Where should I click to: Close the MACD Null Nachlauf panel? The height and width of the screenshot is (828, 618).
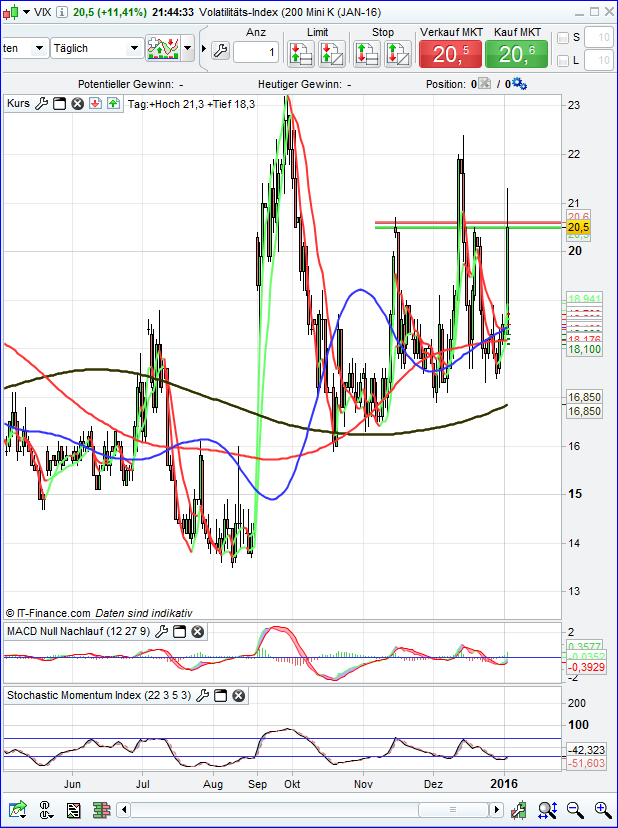point(198,631)
